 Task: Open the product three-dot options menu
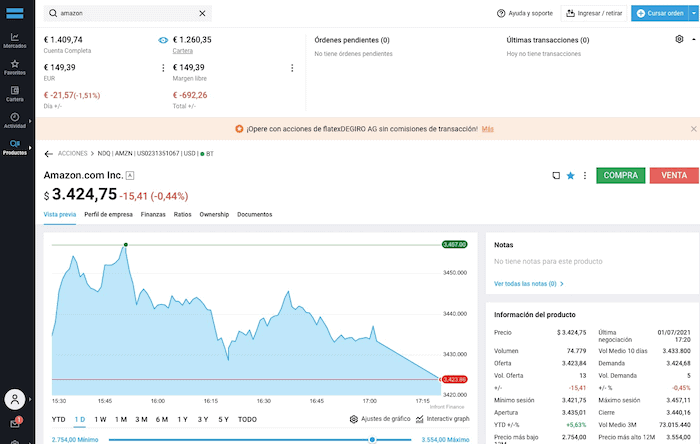tap(585, 175)
